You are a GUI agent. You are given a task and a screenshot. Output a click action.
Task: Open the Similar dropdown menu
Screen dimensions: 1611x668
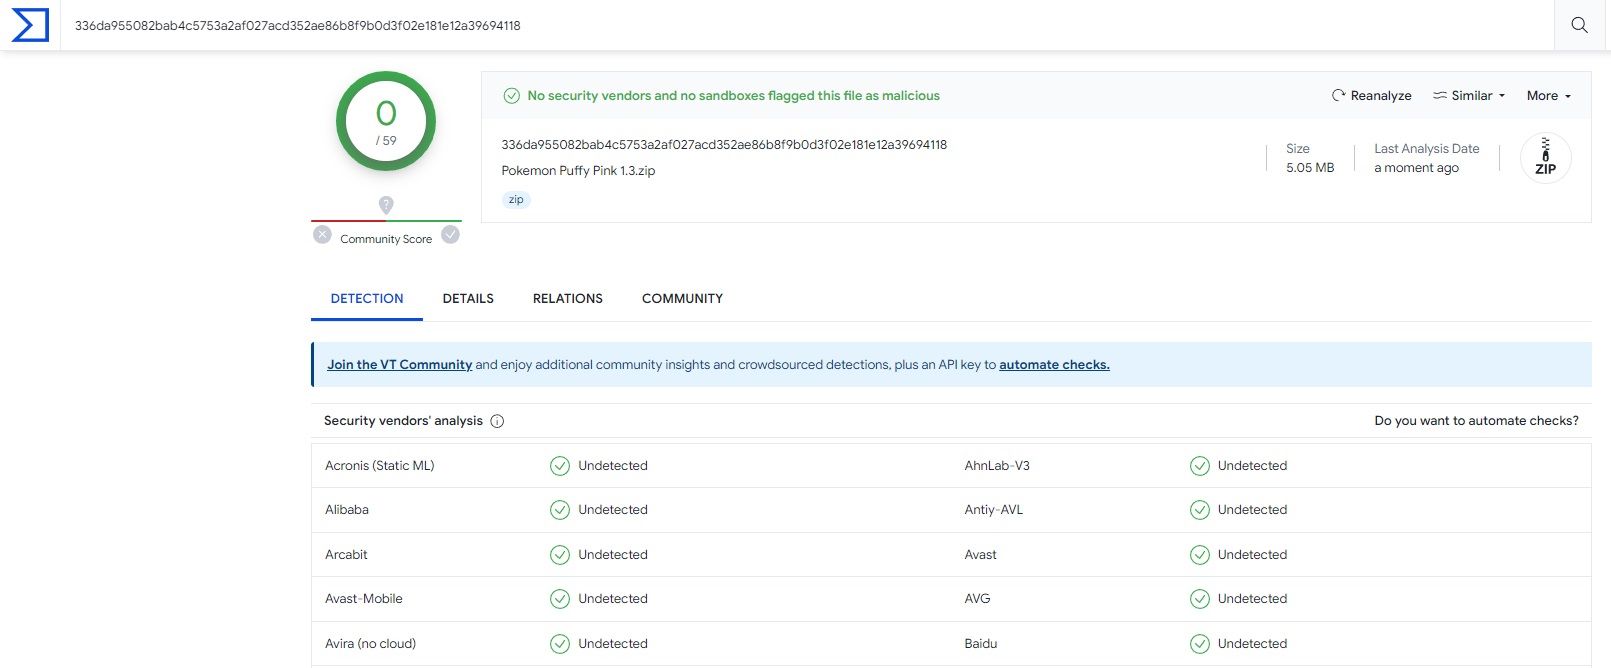click(x=1469, y=96)
